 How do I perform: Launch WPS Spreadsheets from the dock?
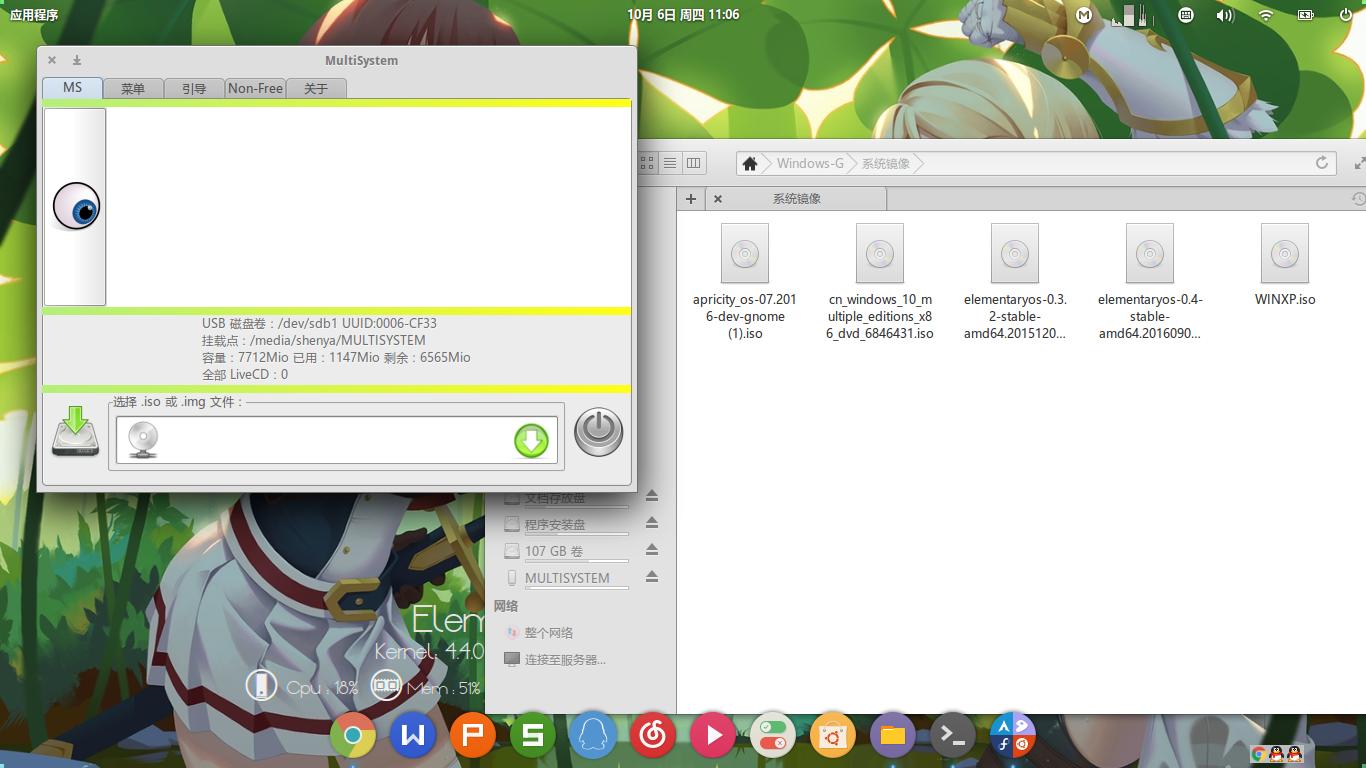[x=533, y=737]
